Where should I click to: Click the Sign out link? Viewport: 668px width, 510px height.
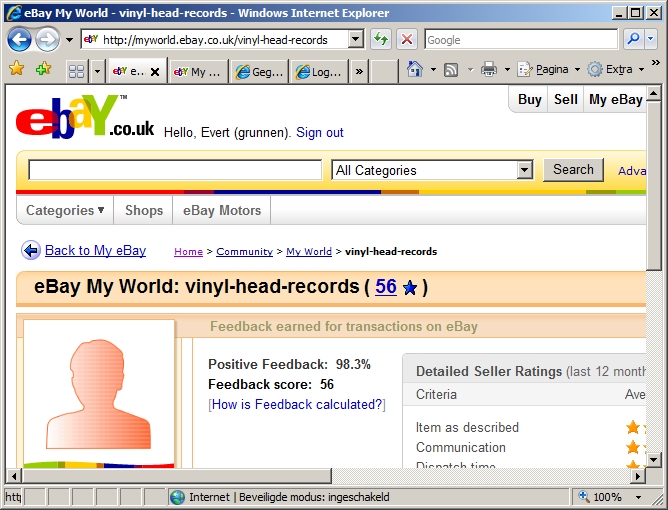(320, 133)
